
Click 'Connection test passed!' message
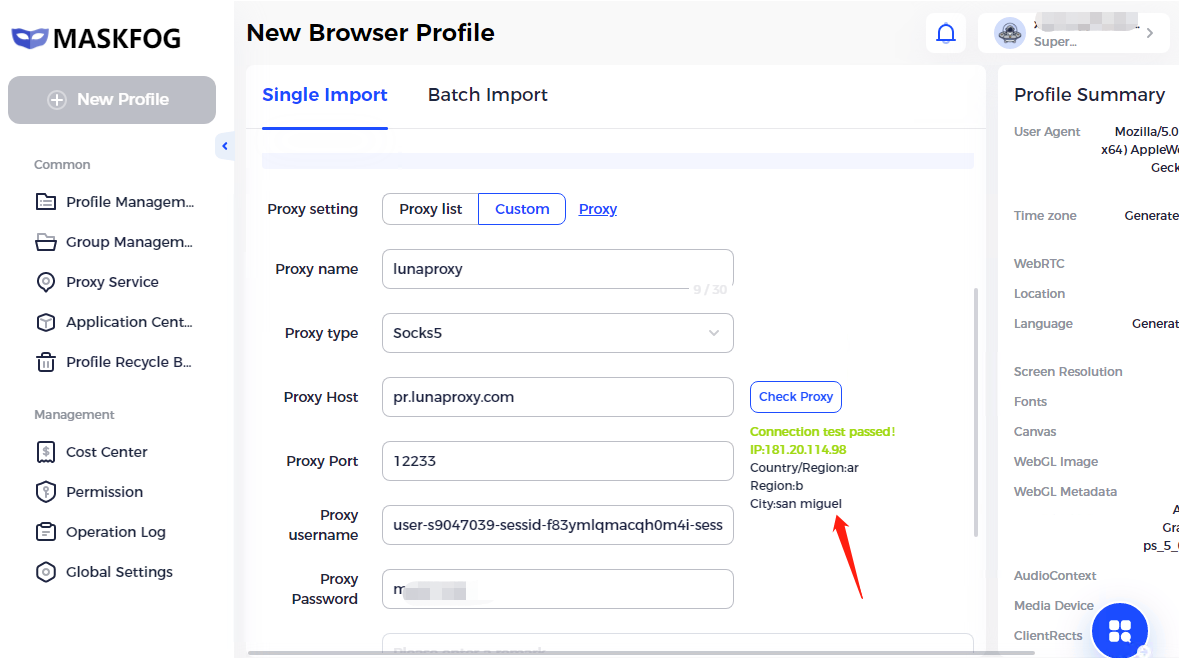(x=823, y=432)
